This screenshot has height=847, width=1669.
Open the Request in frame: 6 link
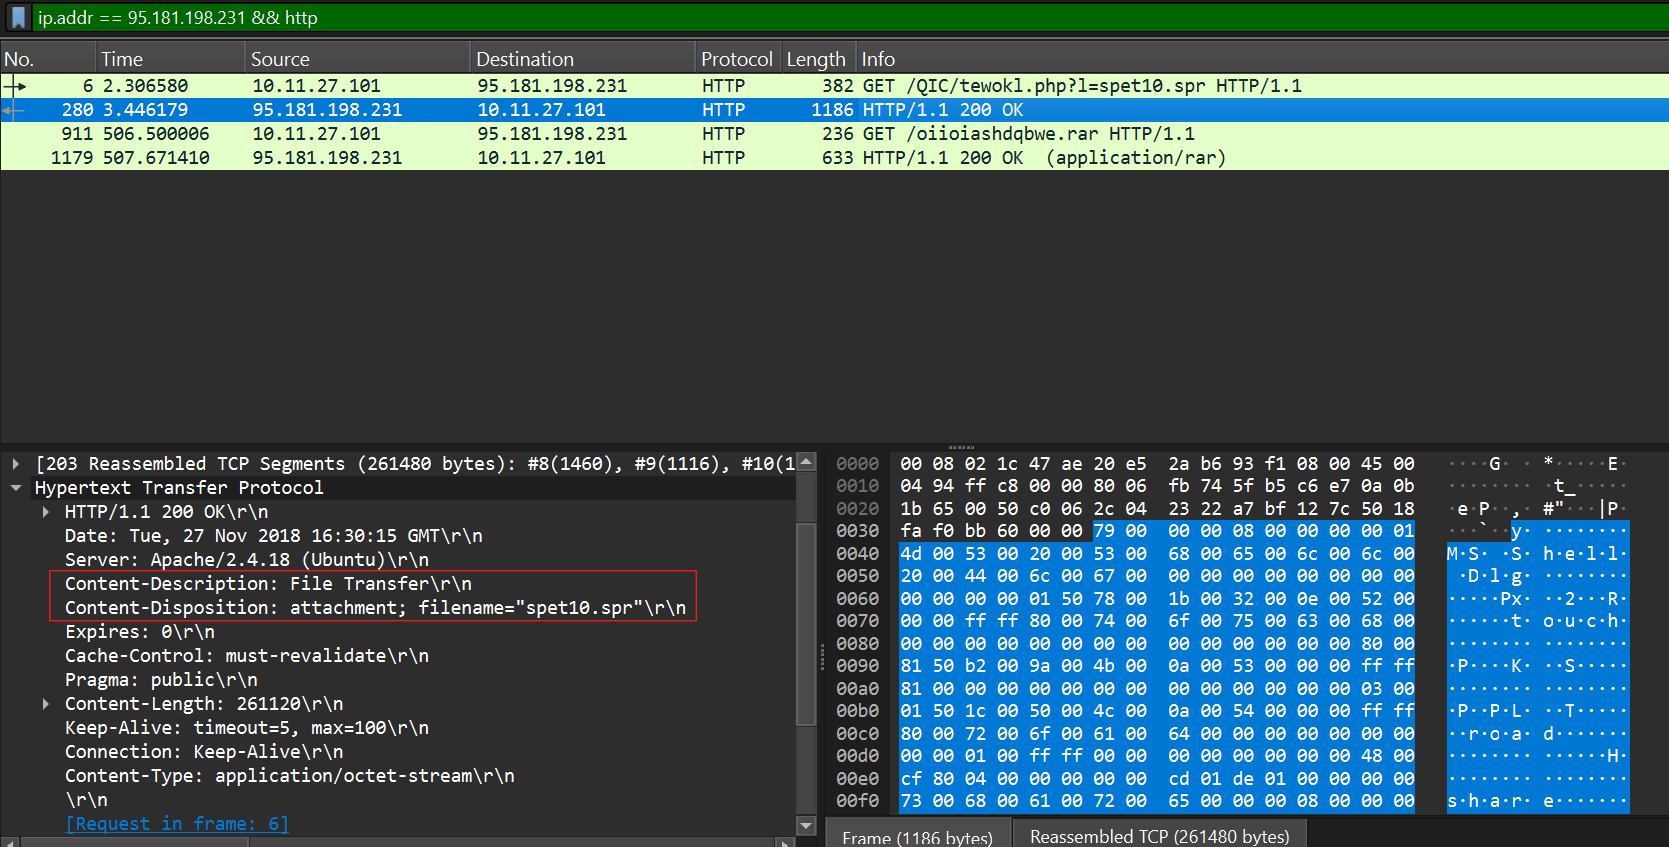click(x=177, y=824)
